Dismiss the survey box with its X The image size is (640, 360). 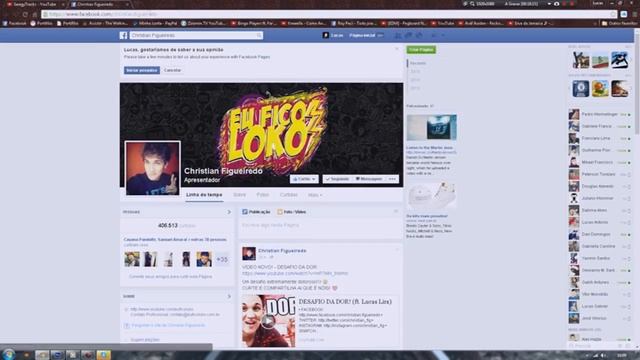click(396, 49)
